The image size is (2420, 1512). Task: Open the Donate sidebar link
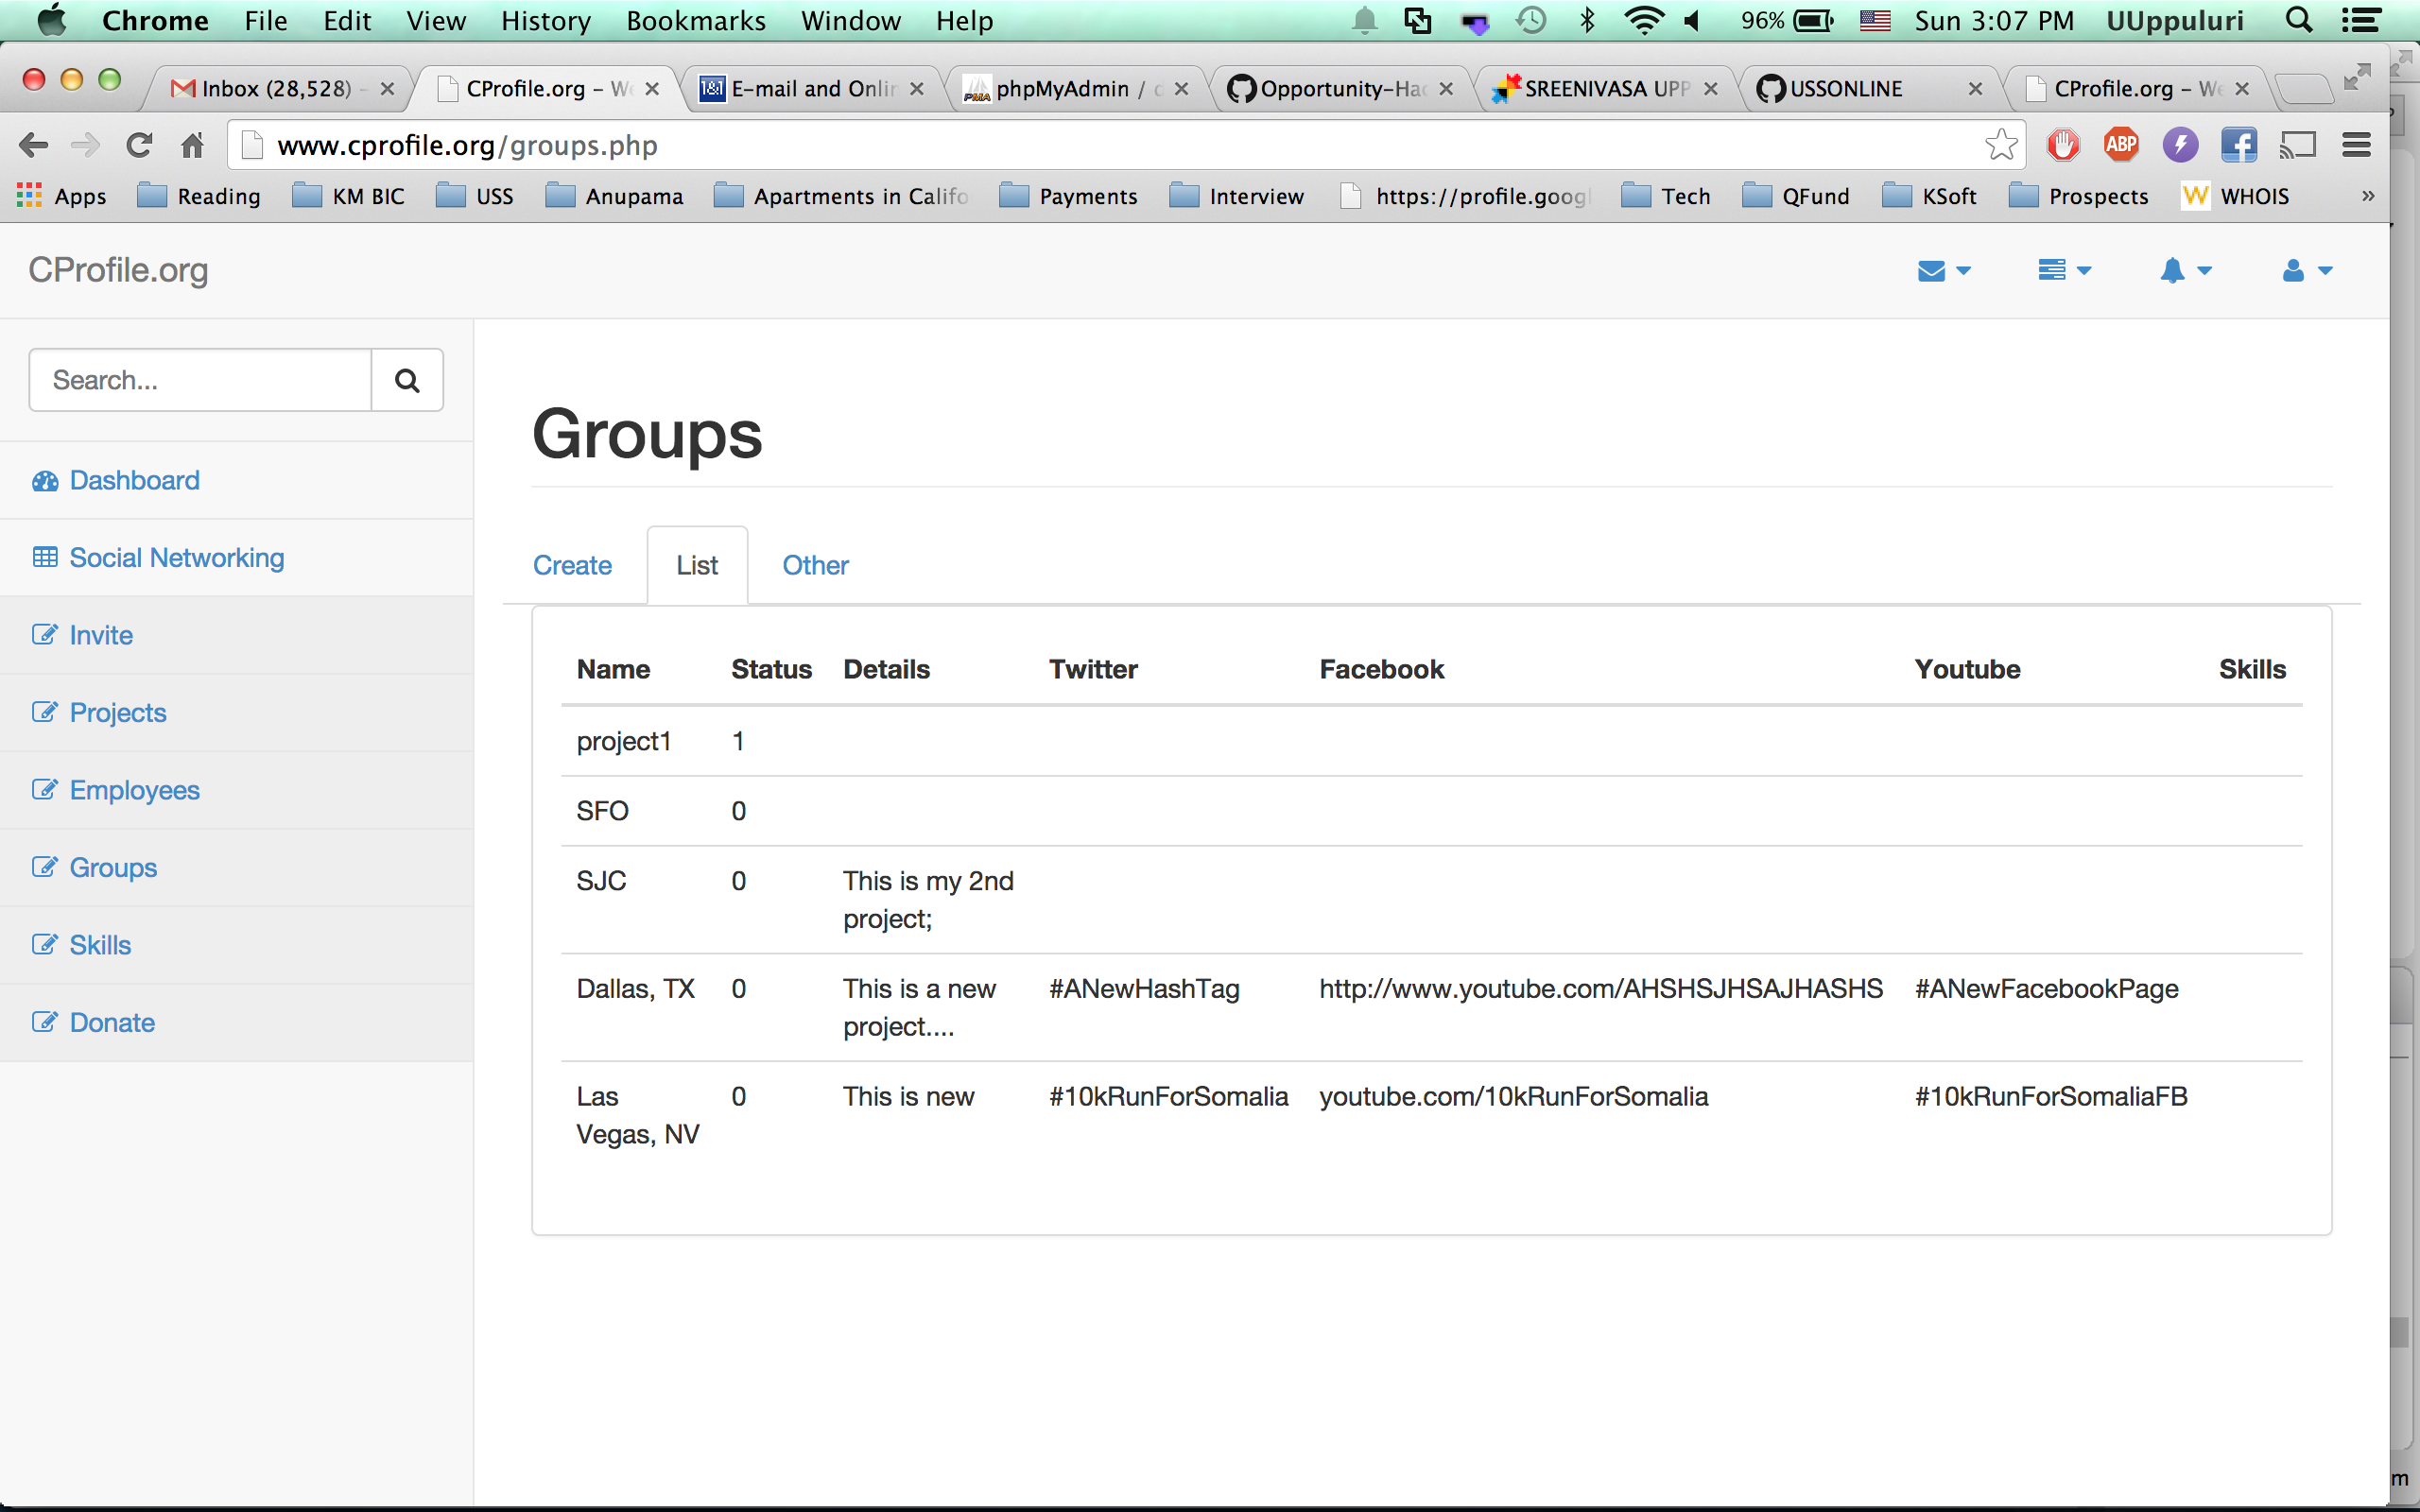(x=112, y=1023)
